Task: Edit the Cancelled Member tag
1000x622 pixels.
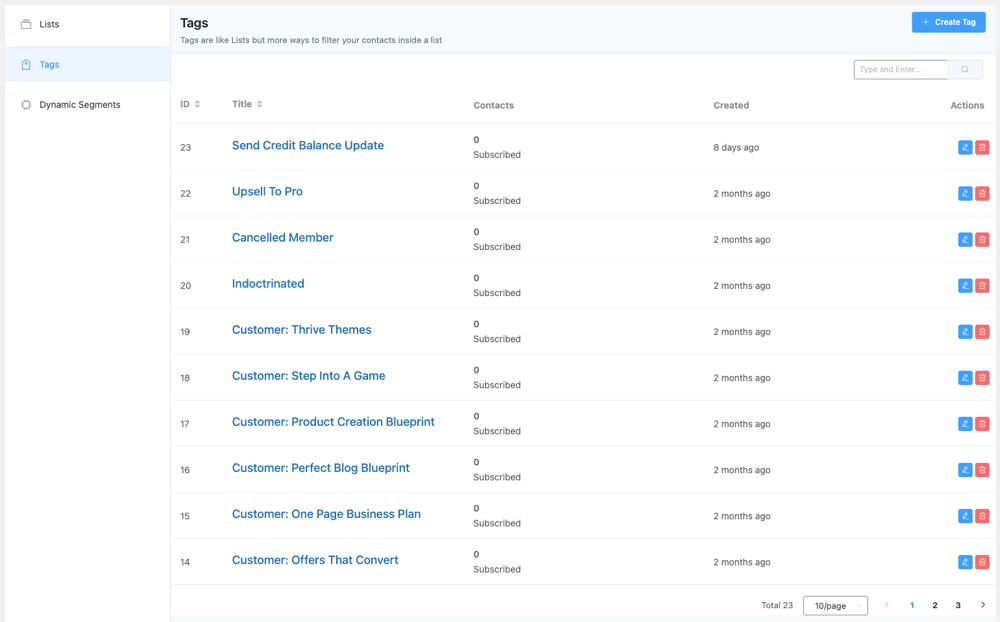Action: click(x=965, y=239)
